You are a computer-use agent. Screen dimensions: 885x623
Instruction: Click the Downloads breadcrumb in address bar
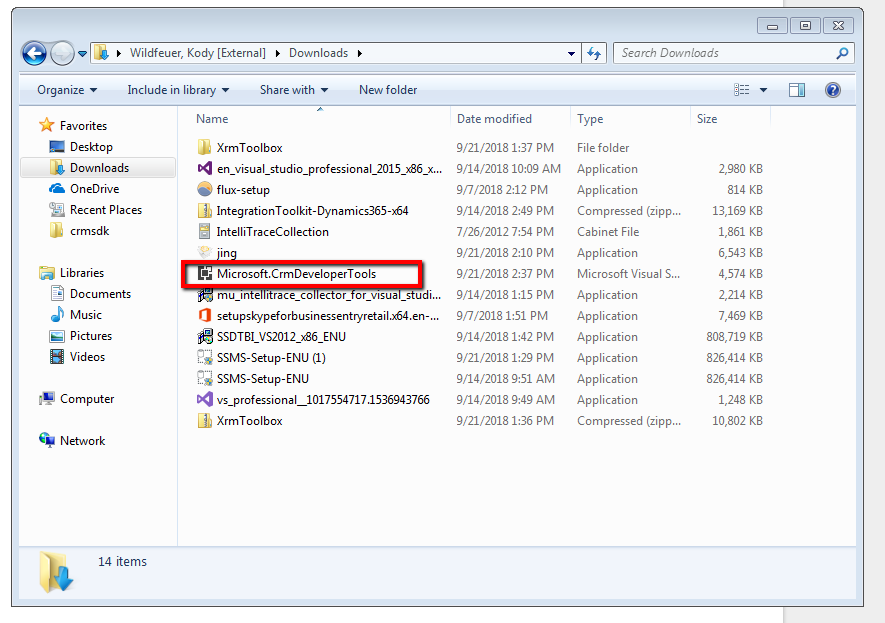tap(318, 53)
